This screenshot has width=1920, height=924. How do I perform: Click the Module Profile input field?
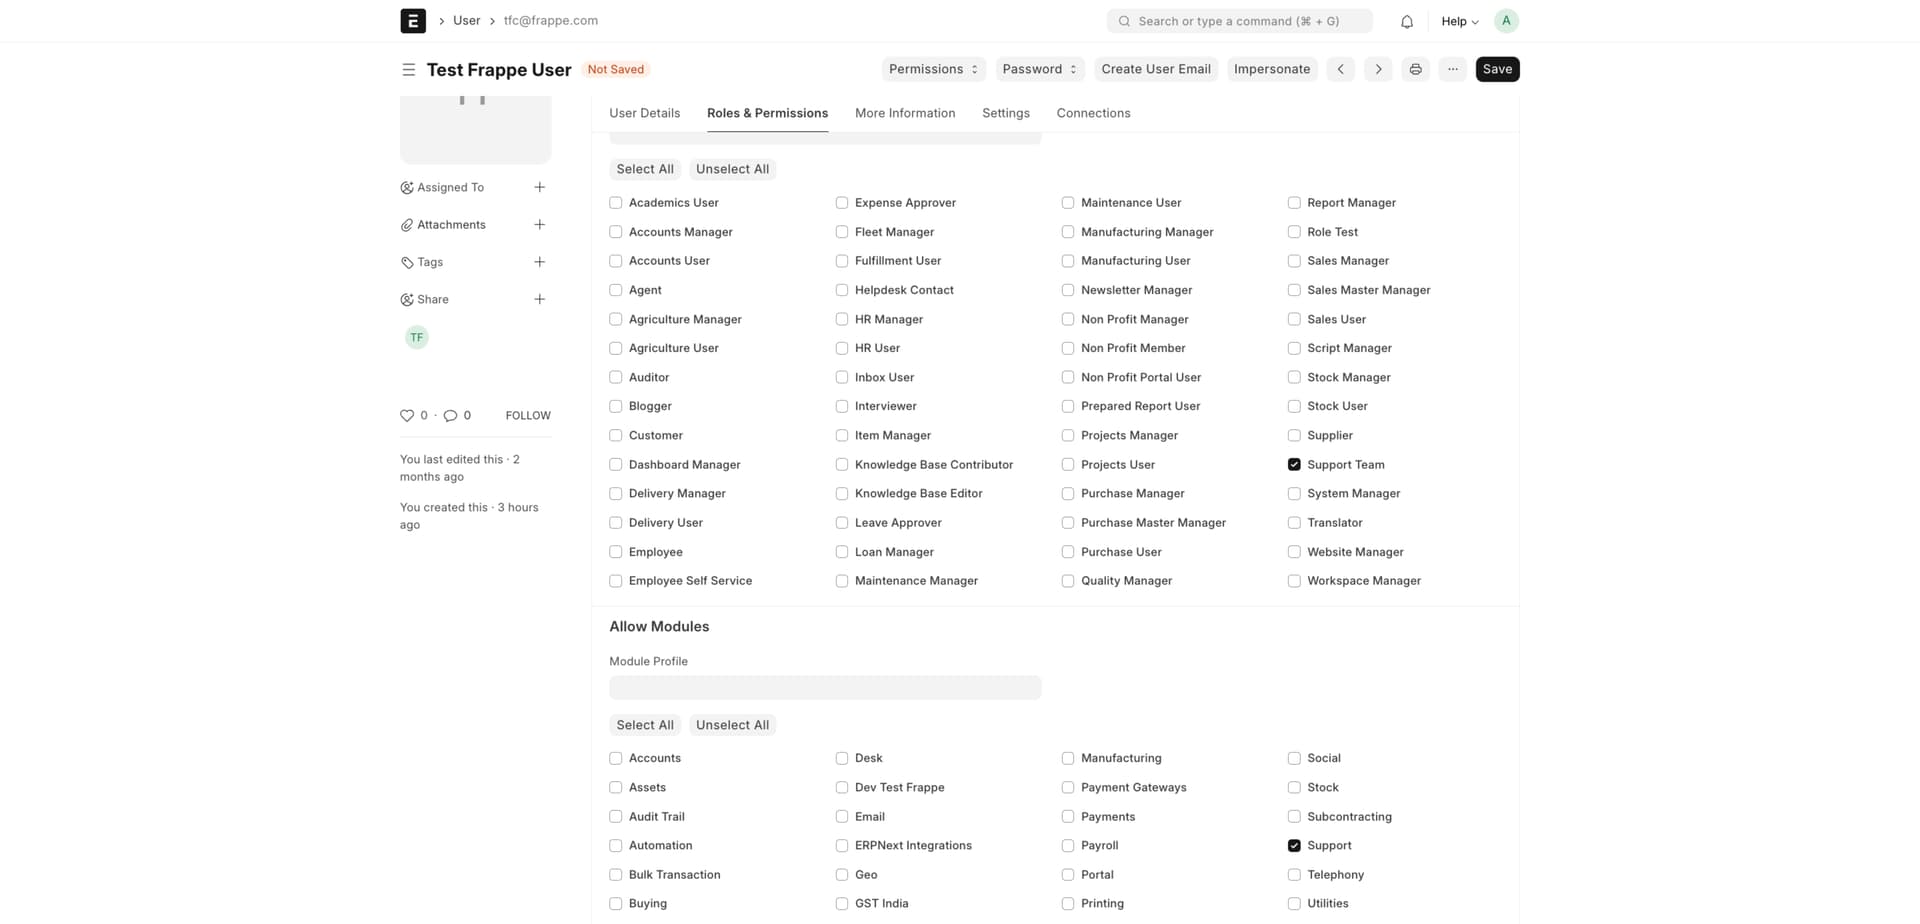(x=825, y=687)
